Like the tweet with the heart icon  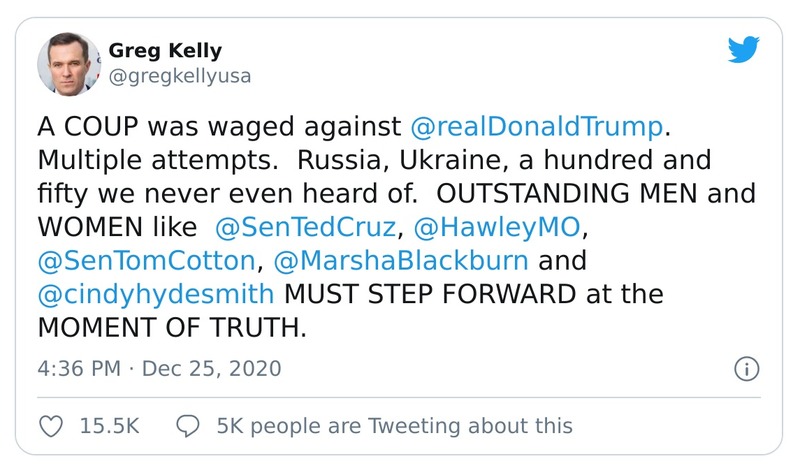click(50, 426)
